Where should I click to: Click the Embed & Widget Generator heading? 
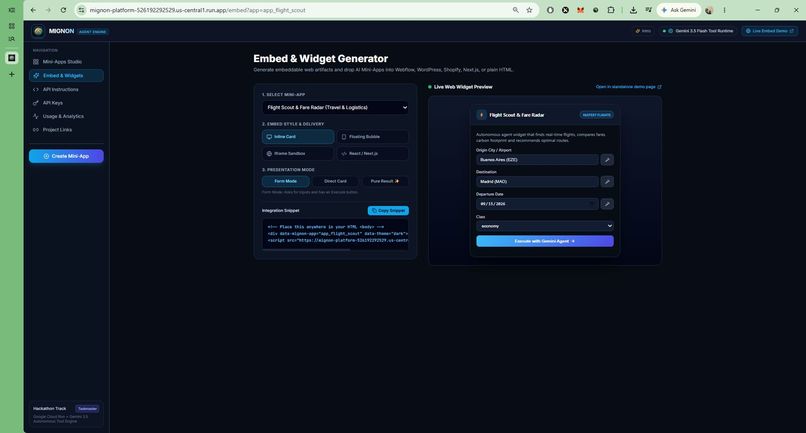(320, 59)
